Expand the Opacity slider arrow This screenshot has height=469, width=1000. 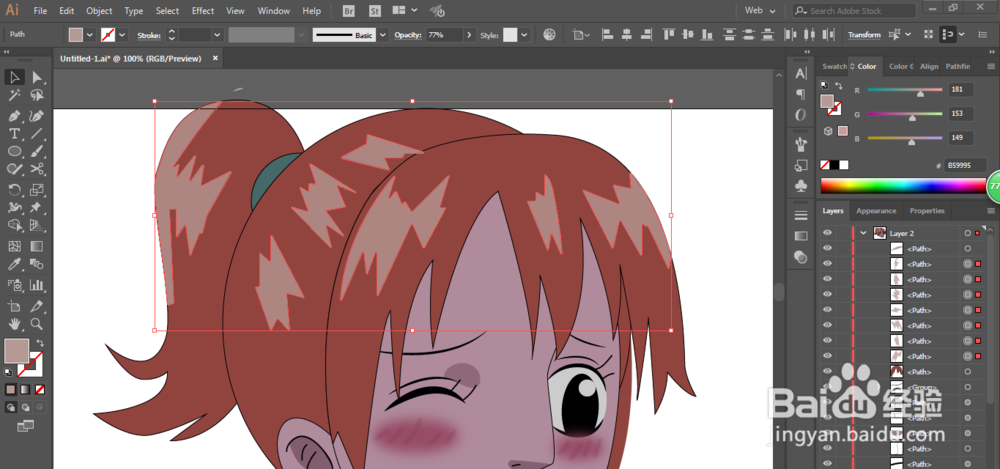pos(470,35)
